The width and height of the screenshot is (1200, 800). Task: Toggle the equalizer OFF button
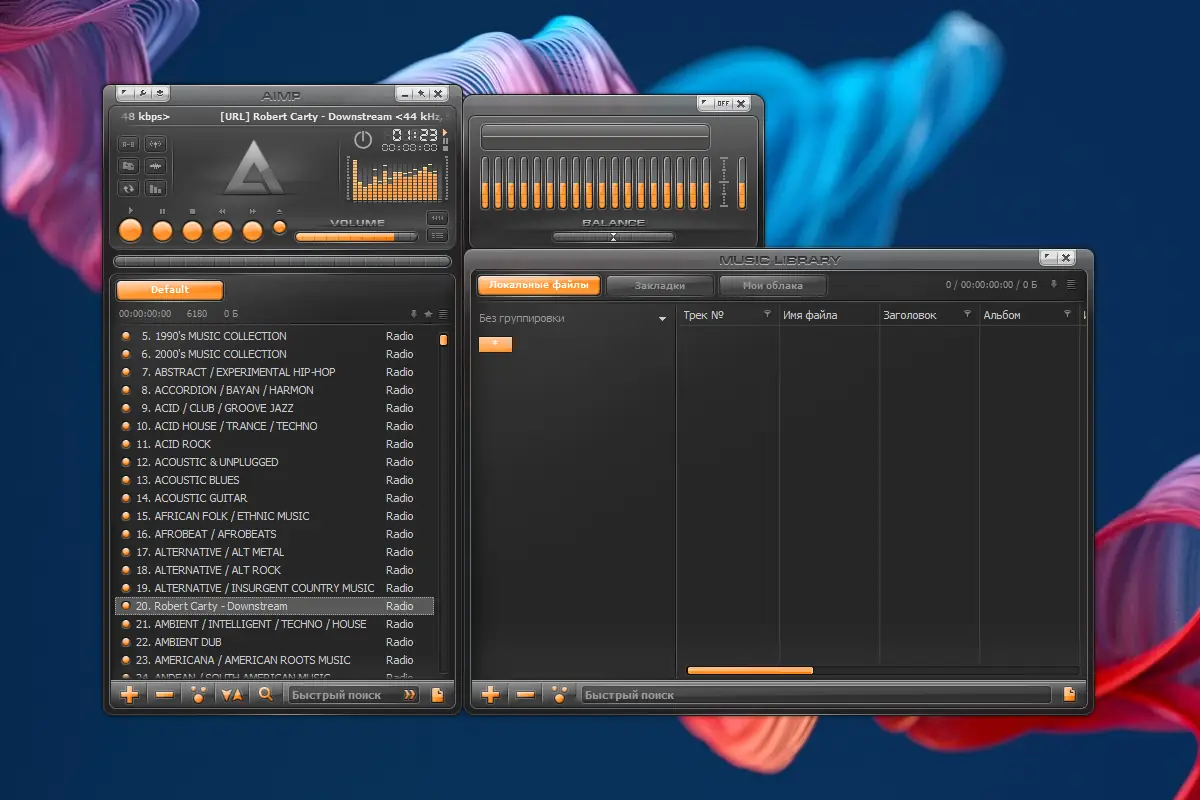click(723, 103)
